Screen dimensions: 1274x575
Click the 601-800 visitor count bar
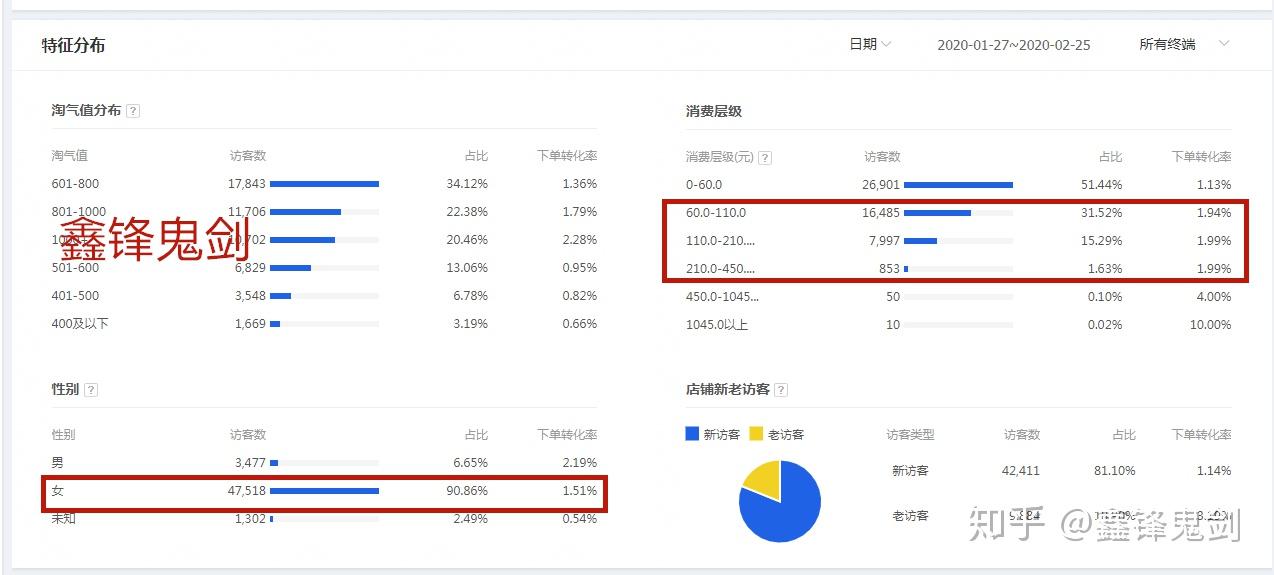[x=324, y=184]
